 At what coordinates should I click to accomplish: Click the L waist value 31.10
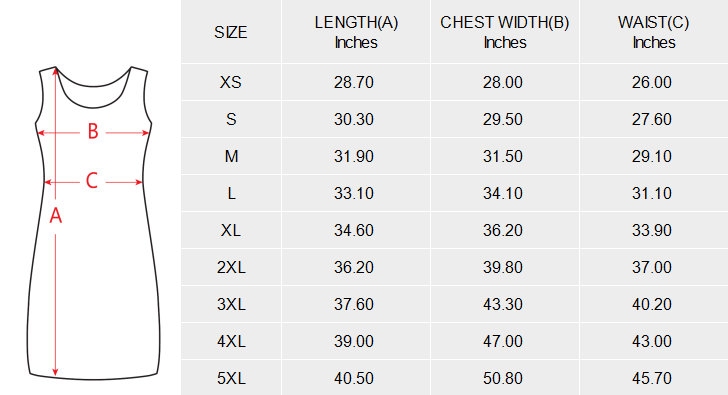[652, 193]
